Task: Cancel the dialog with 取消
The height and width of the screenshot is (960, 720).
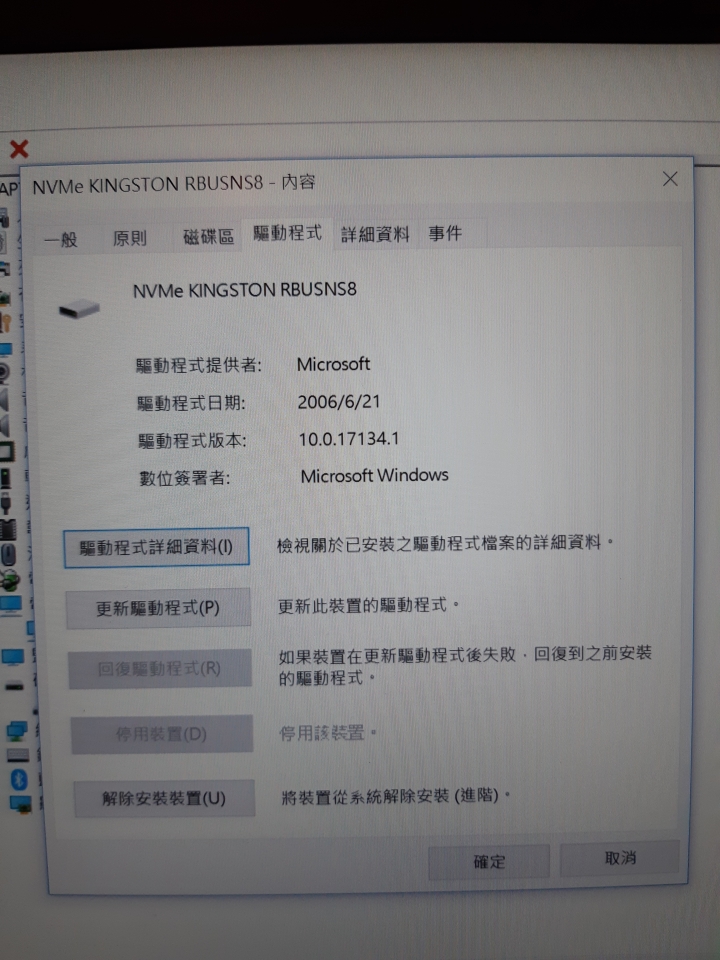Action: 620,858
